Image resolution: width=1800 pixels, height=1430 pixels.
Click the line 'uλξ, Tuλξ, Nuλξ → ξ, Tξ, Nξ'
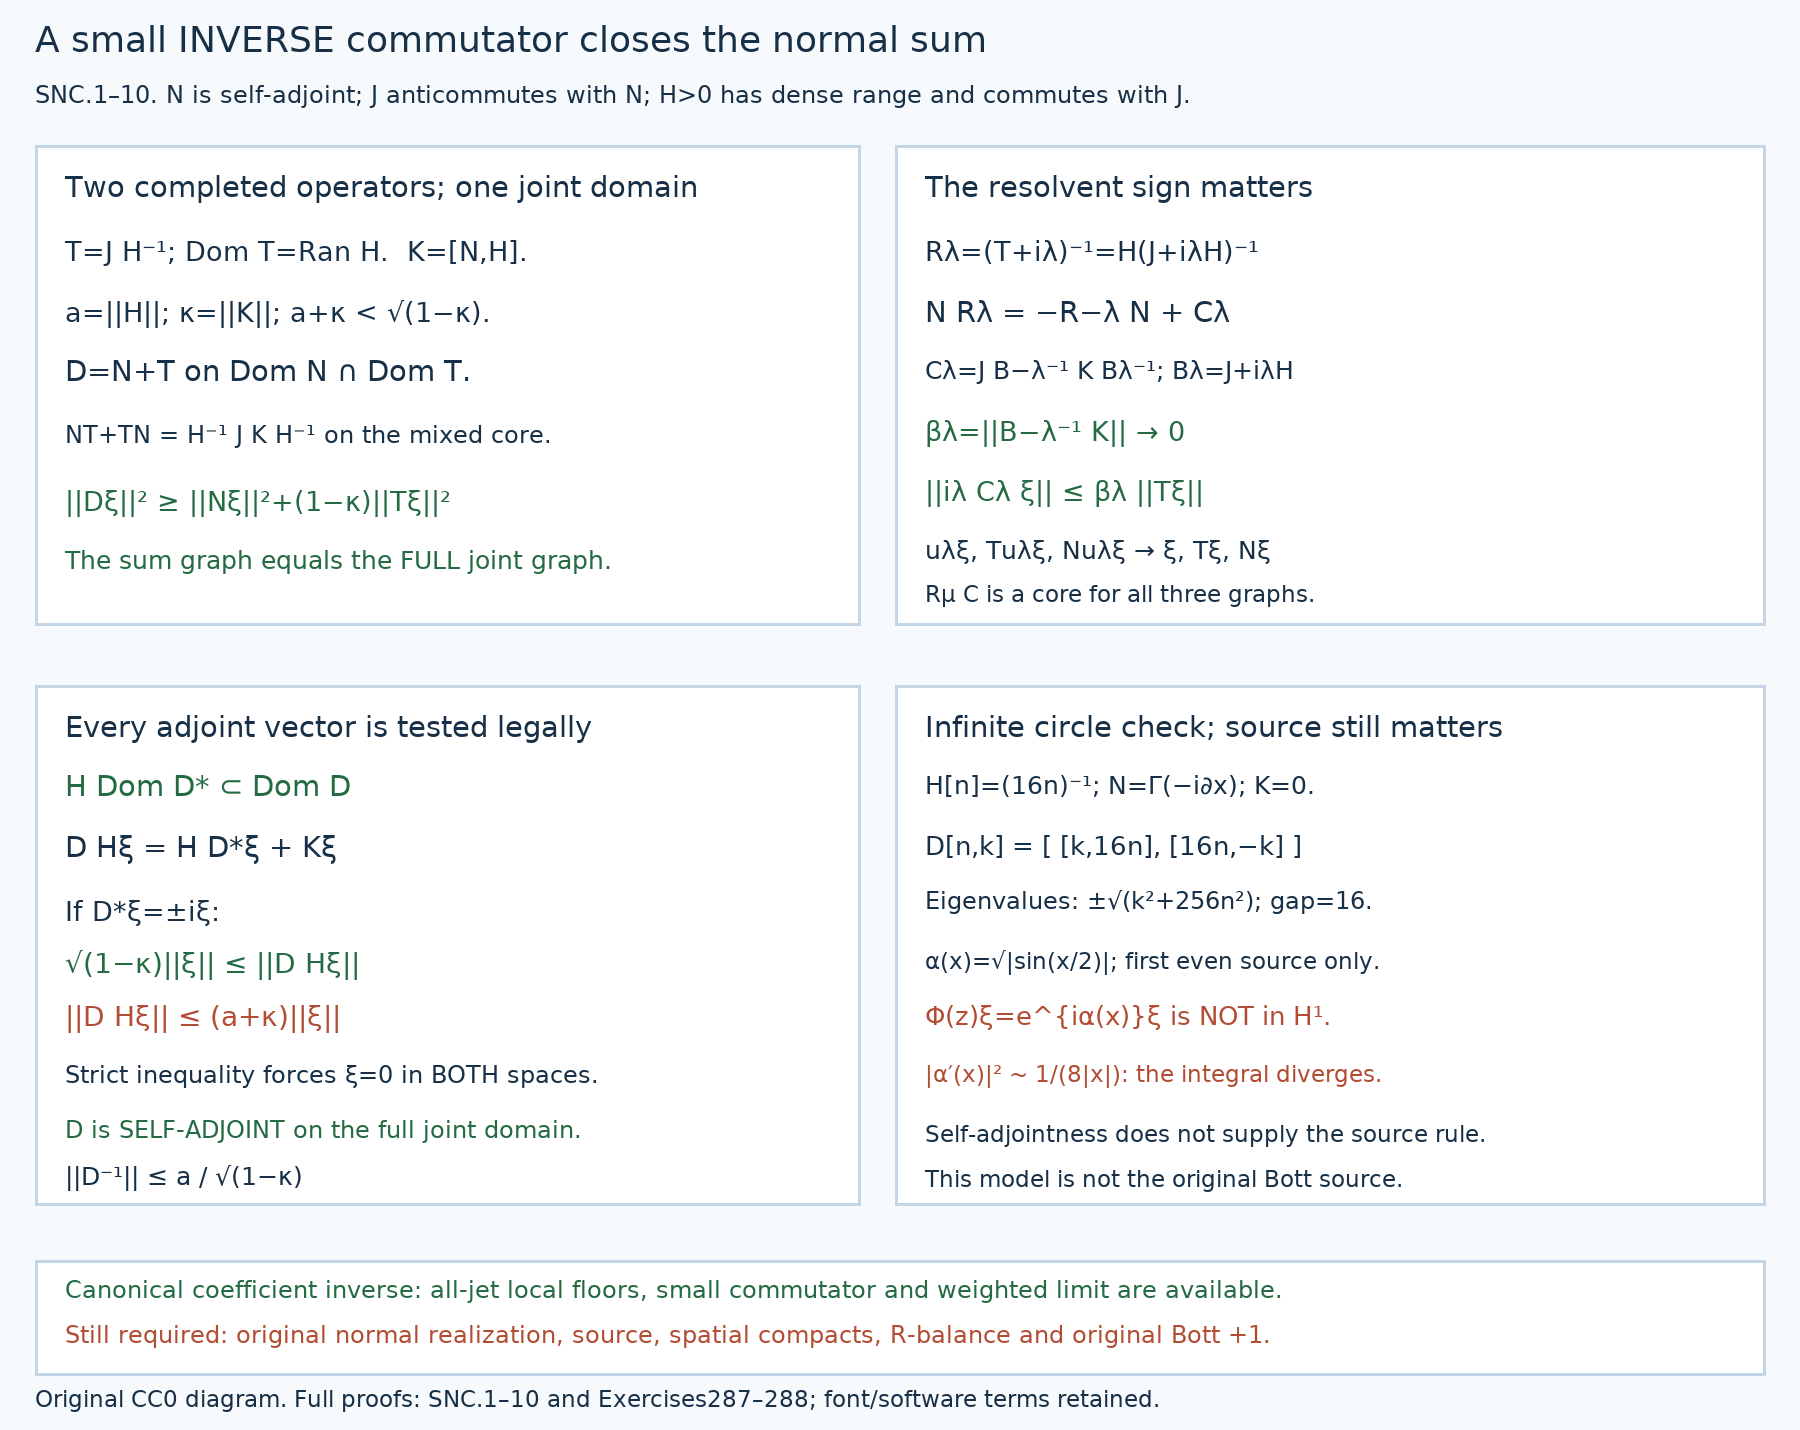(x=1097, y=551)
